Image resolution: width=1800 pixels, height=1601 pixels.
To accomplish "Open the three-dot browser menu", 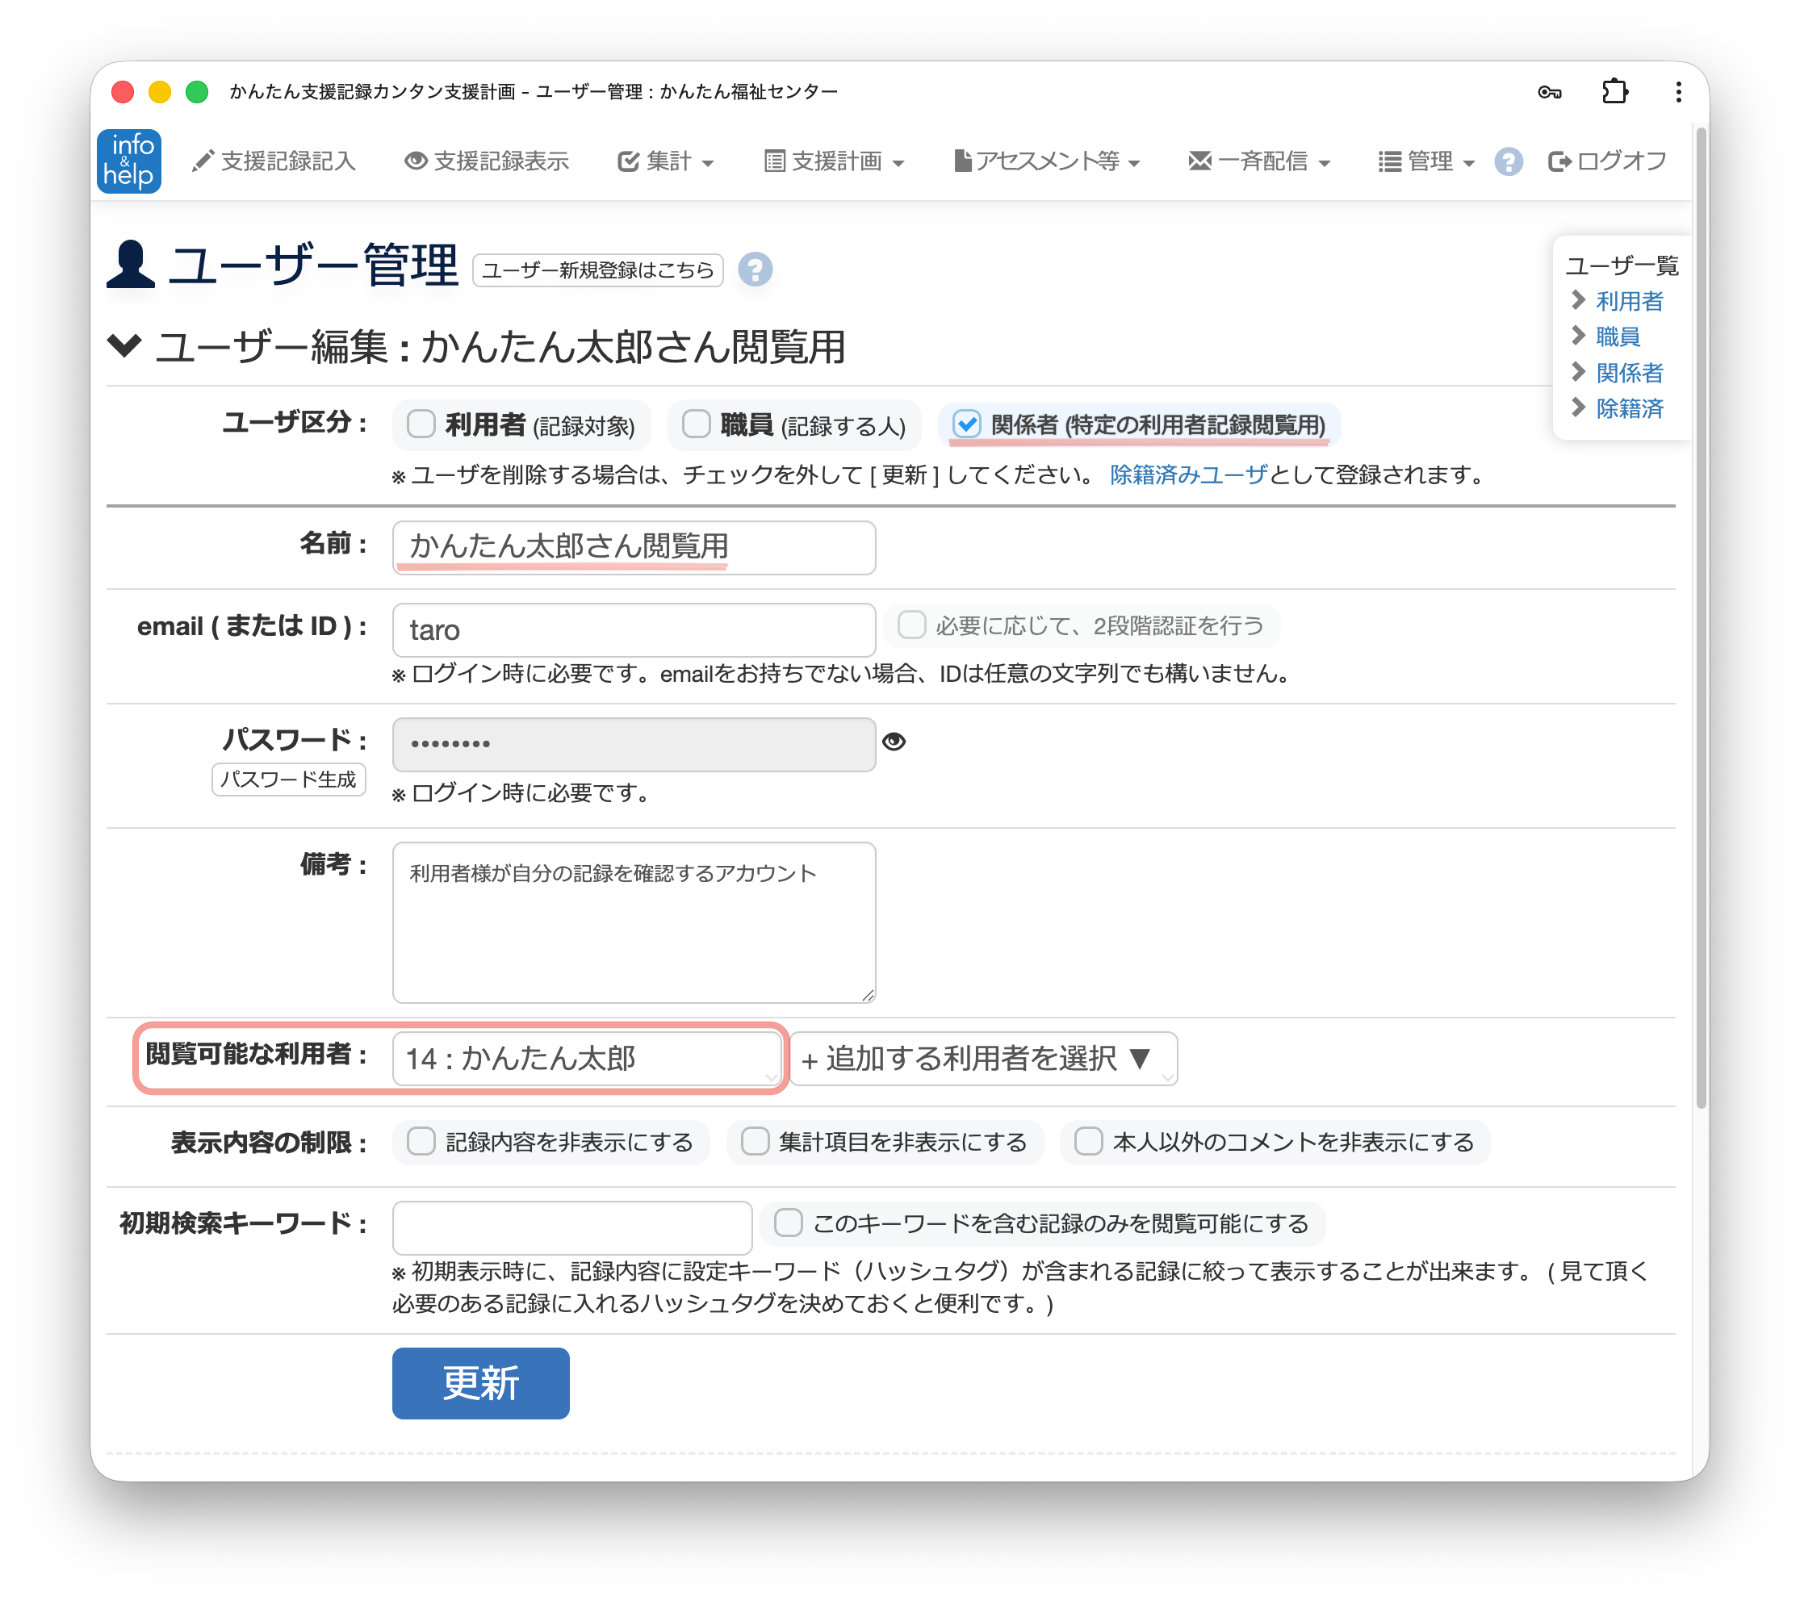I will point(1678,92).
